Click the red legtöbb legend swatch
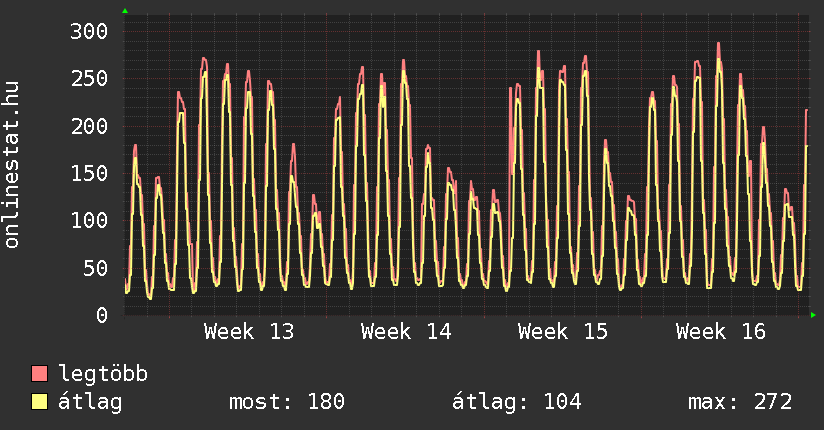Viewport: 824px width, 430px height. click(40, 375)
